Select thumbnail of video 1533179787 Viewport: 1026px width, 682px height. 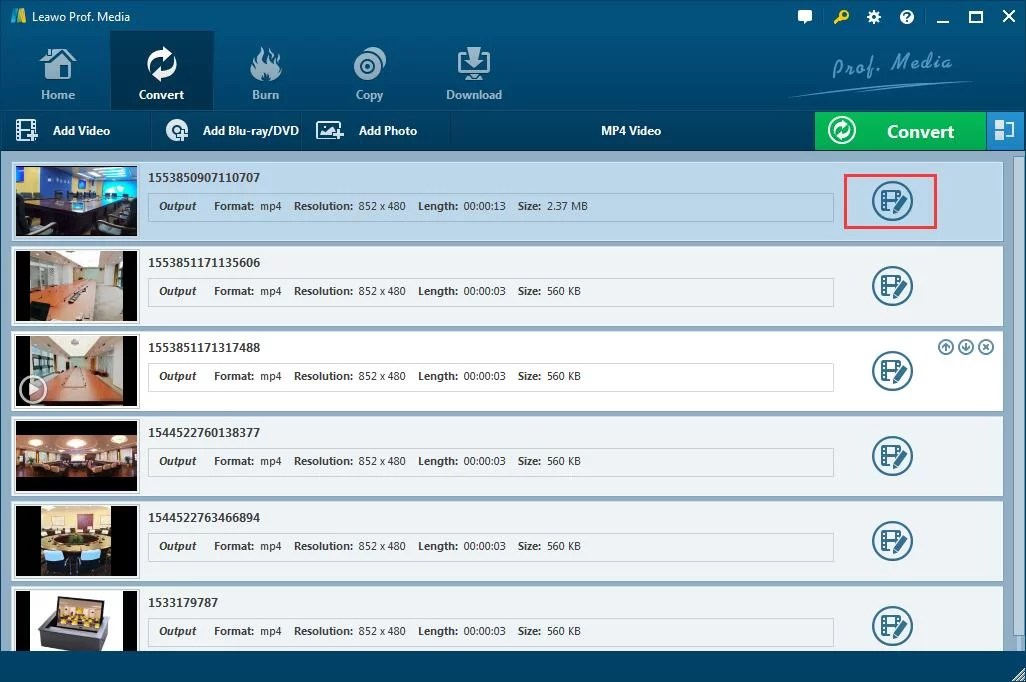[77, 620]
